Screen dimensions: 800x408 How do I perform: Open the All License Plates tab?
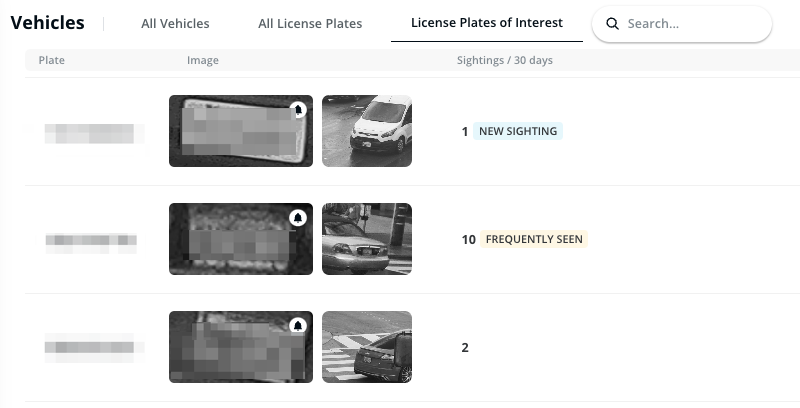click(310, 23)
